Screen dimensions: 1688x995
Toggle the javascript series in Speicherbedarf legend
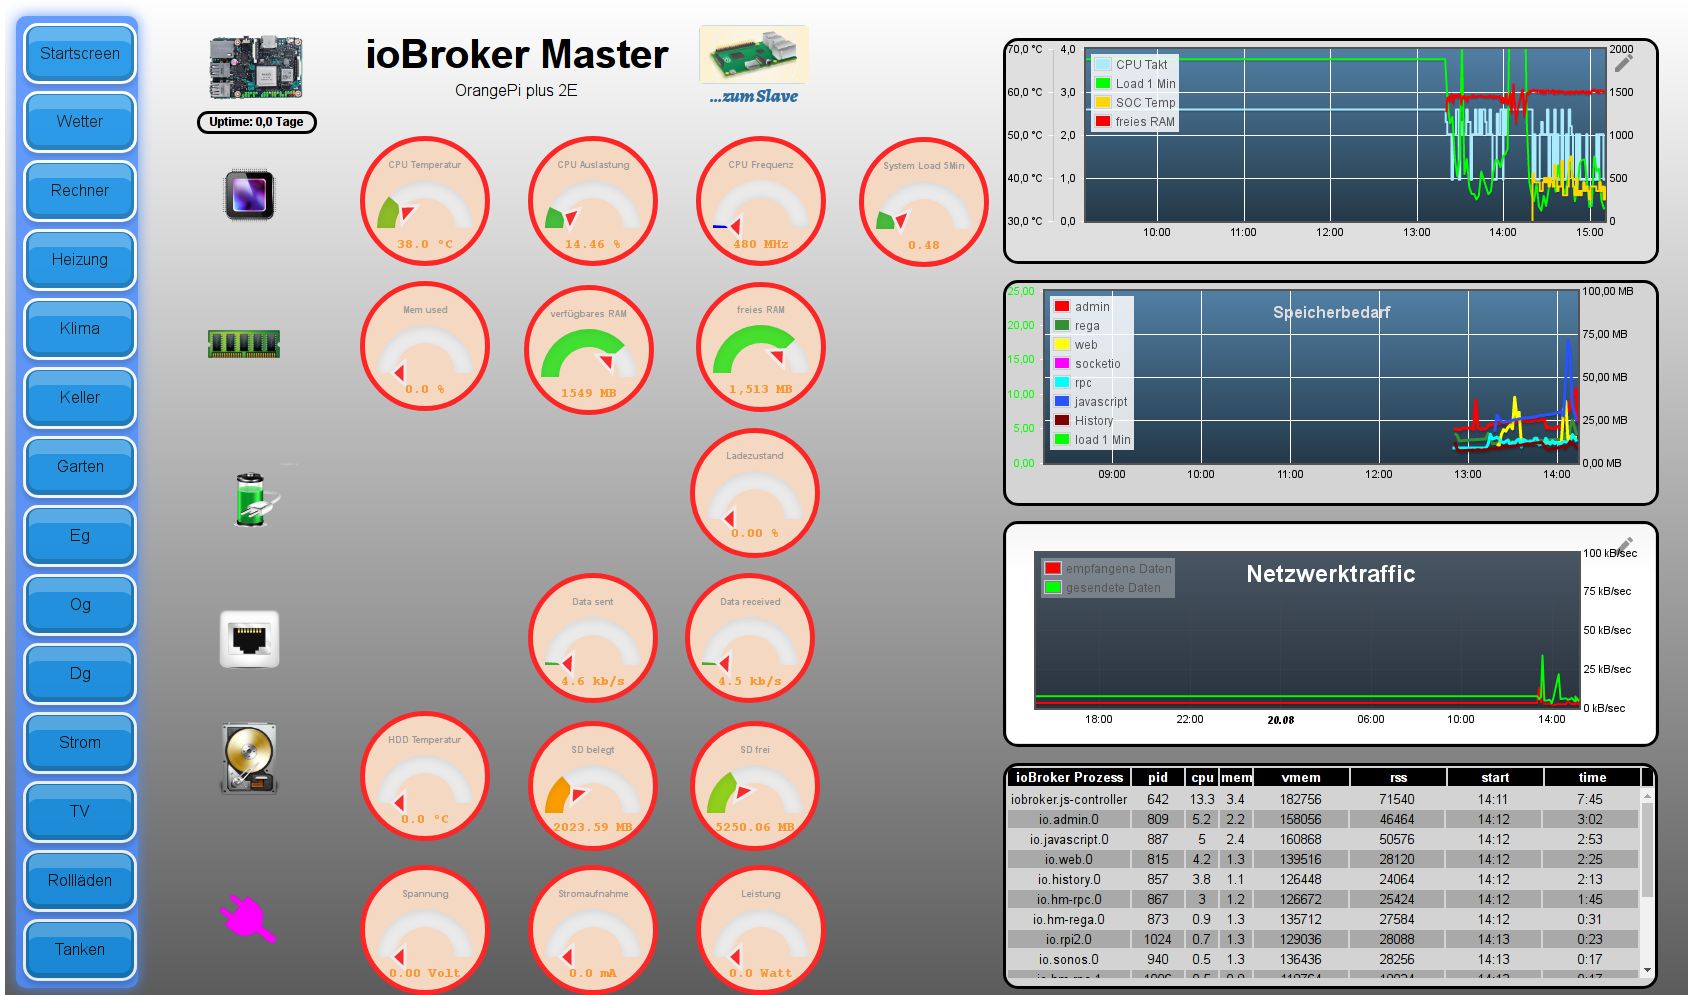point(1091,402)
